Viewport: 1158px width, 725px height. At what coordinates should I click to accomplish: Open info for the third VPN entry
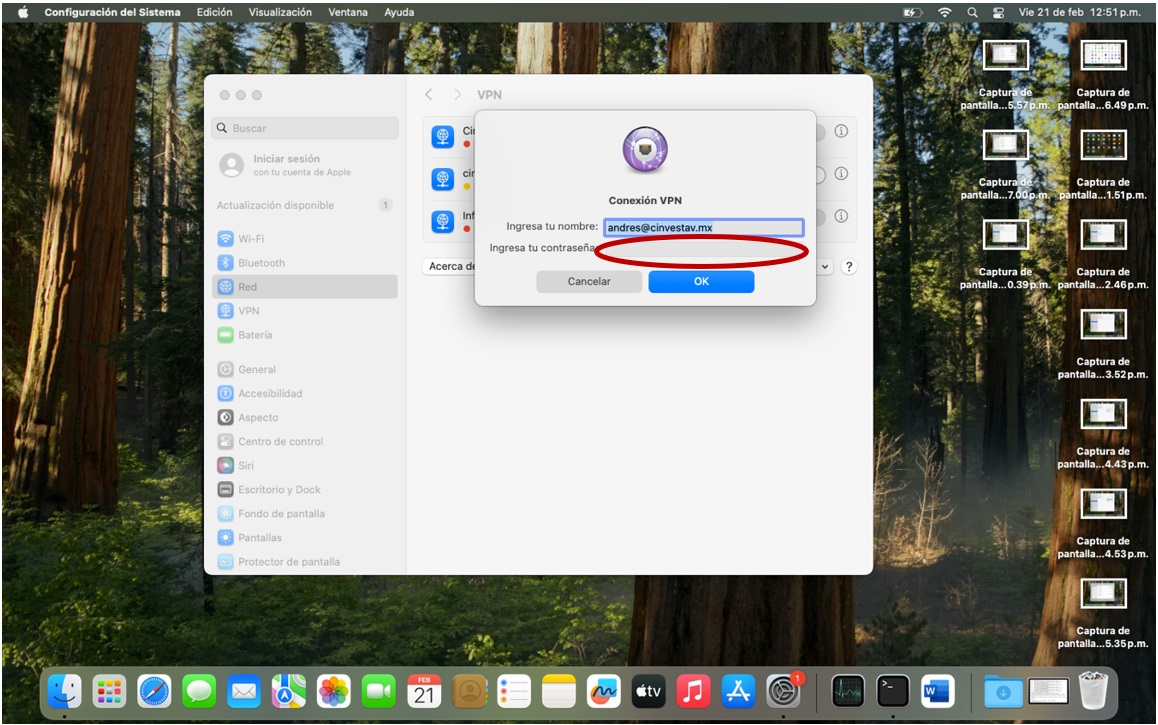tap(841, 216)
